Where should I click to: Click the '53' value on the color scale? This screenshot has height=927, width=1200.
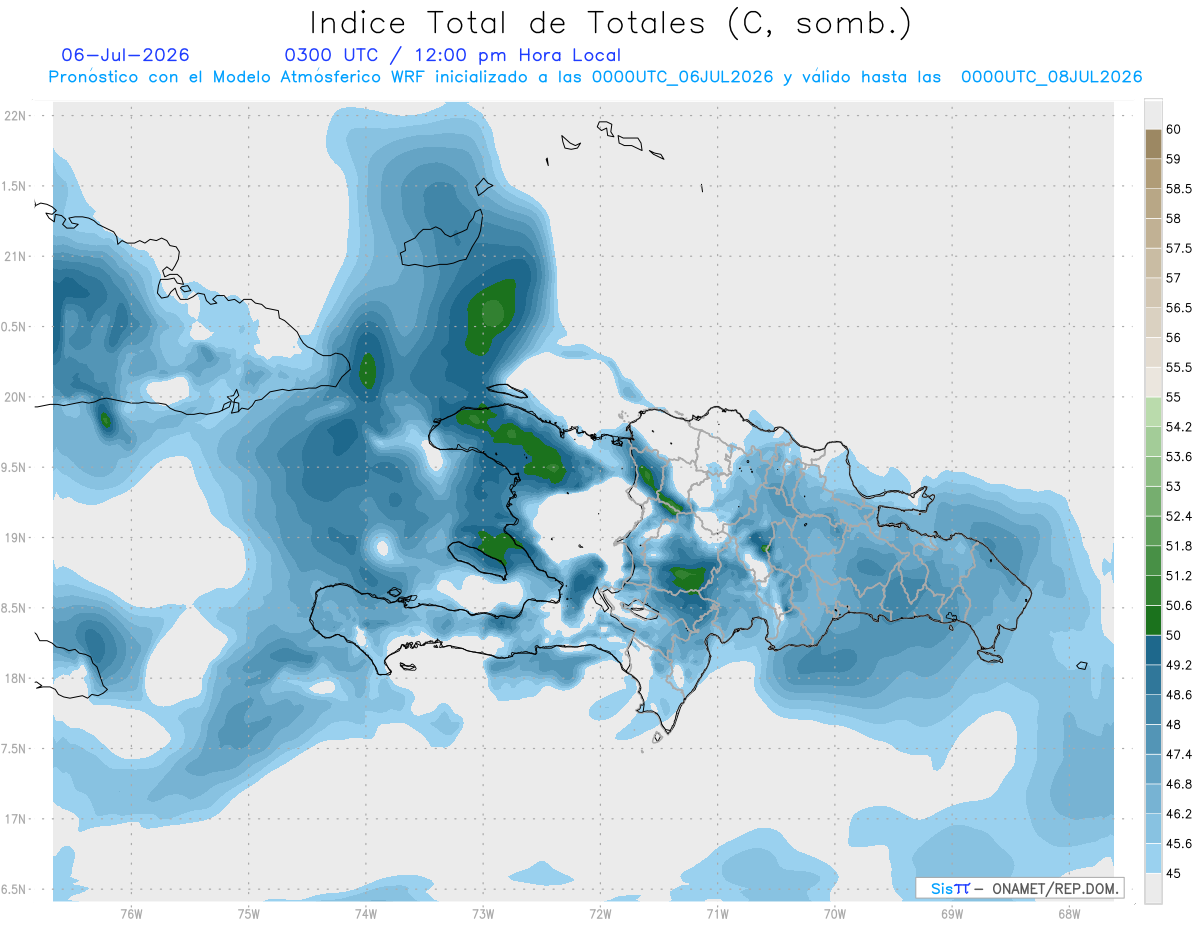pyautogui.click(x=1173, y=486)
